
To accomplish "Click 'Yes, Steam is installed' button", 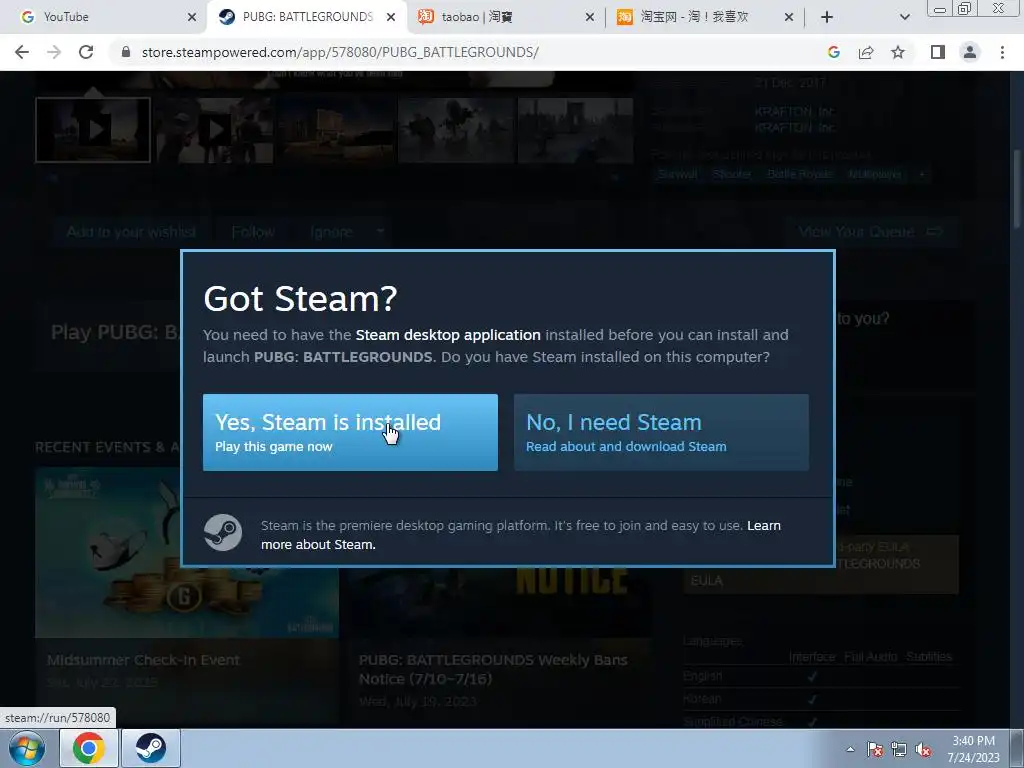I will pyautogui.click(x=350, y=432).
